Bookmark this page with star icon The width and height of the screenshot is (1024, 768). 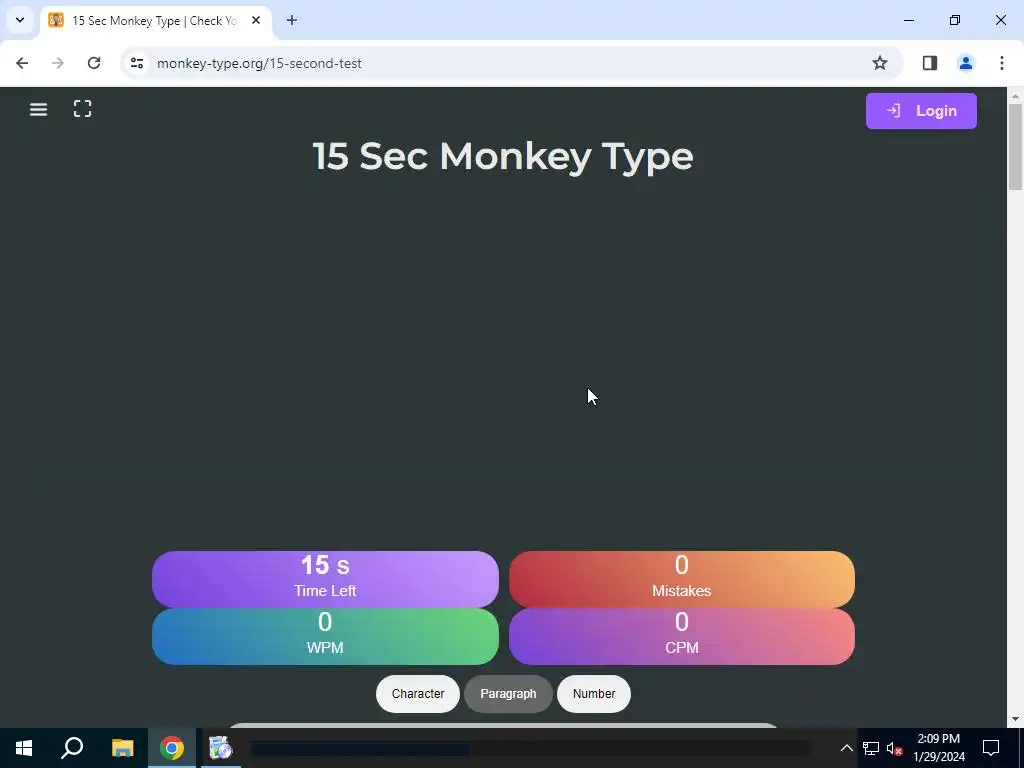[x=880, y=63]
